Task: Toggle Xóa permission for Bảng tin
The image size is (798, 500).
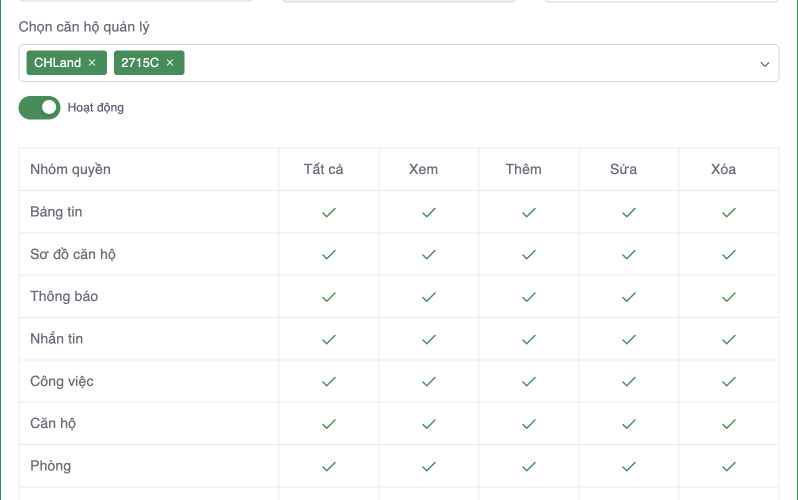Action: [x=729, y=212]
